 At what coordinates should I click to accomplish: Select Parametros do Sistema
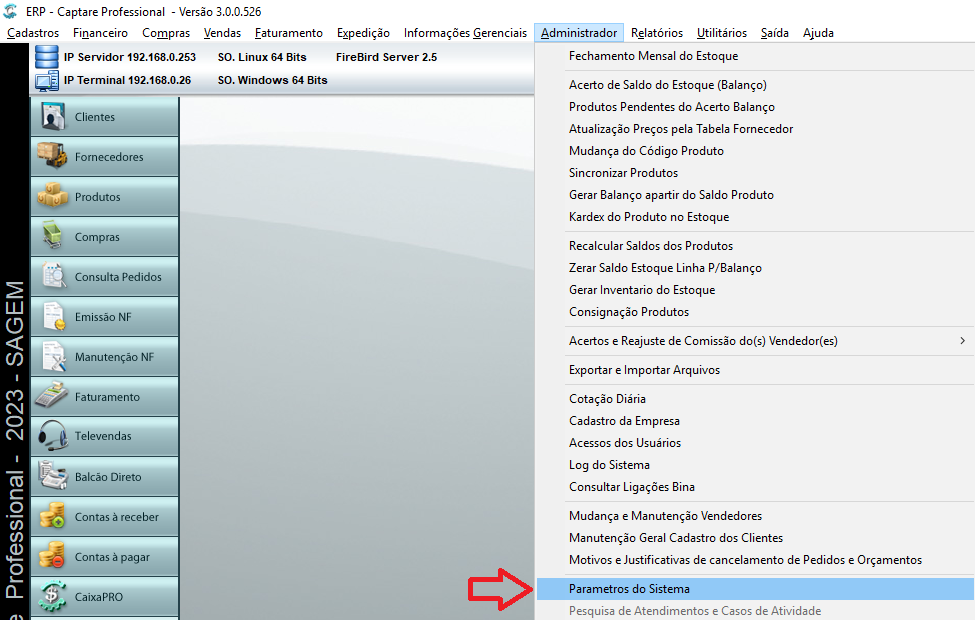tap(755, 589)
